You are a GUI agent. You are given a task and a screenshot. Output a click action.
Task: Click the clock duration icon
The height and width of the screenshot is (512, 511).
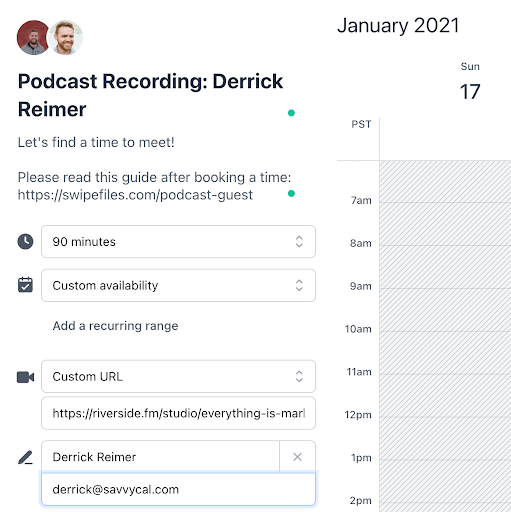point(25,241)
